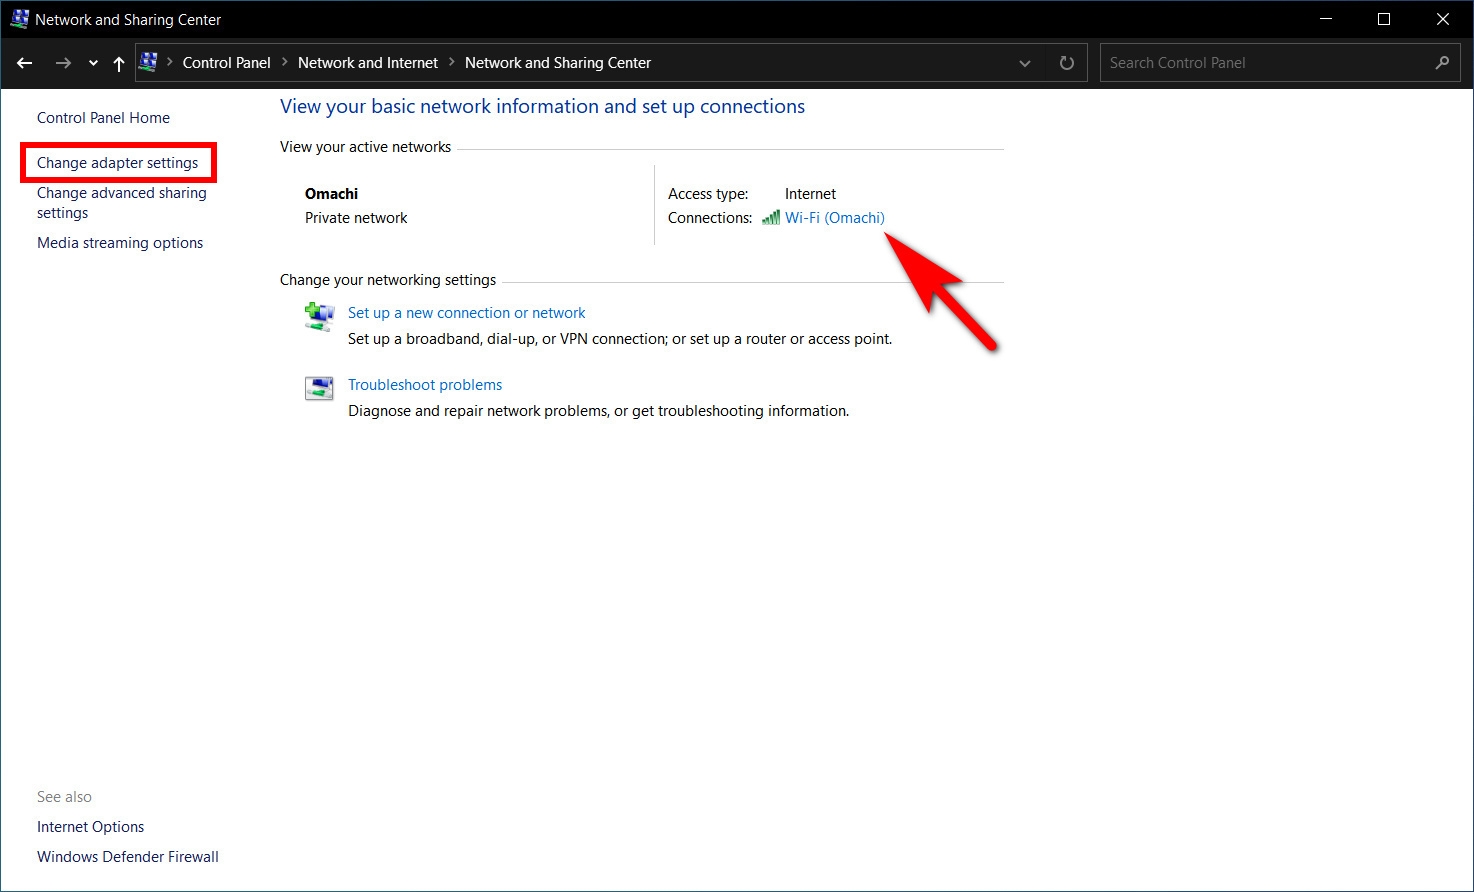Expand the chevron after Control Panel breadcrumb
The width and height of the screenshot is (1474, 892).
pos(284,63)
